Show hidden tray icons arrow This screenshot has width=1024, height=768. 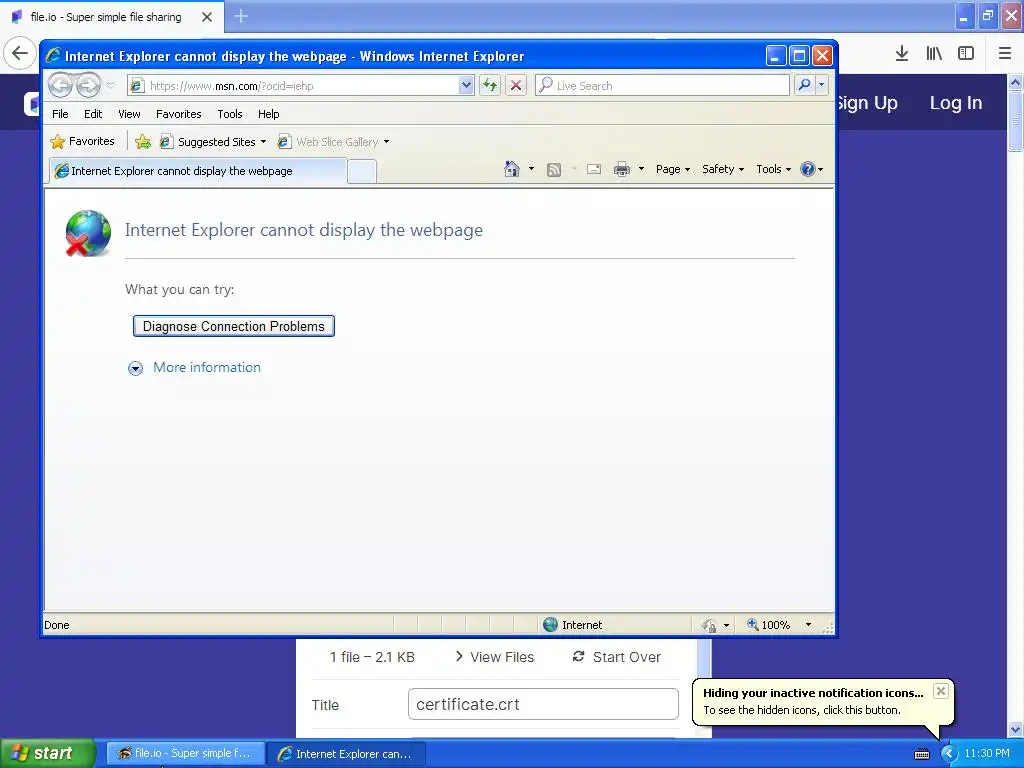click(948, 754)
